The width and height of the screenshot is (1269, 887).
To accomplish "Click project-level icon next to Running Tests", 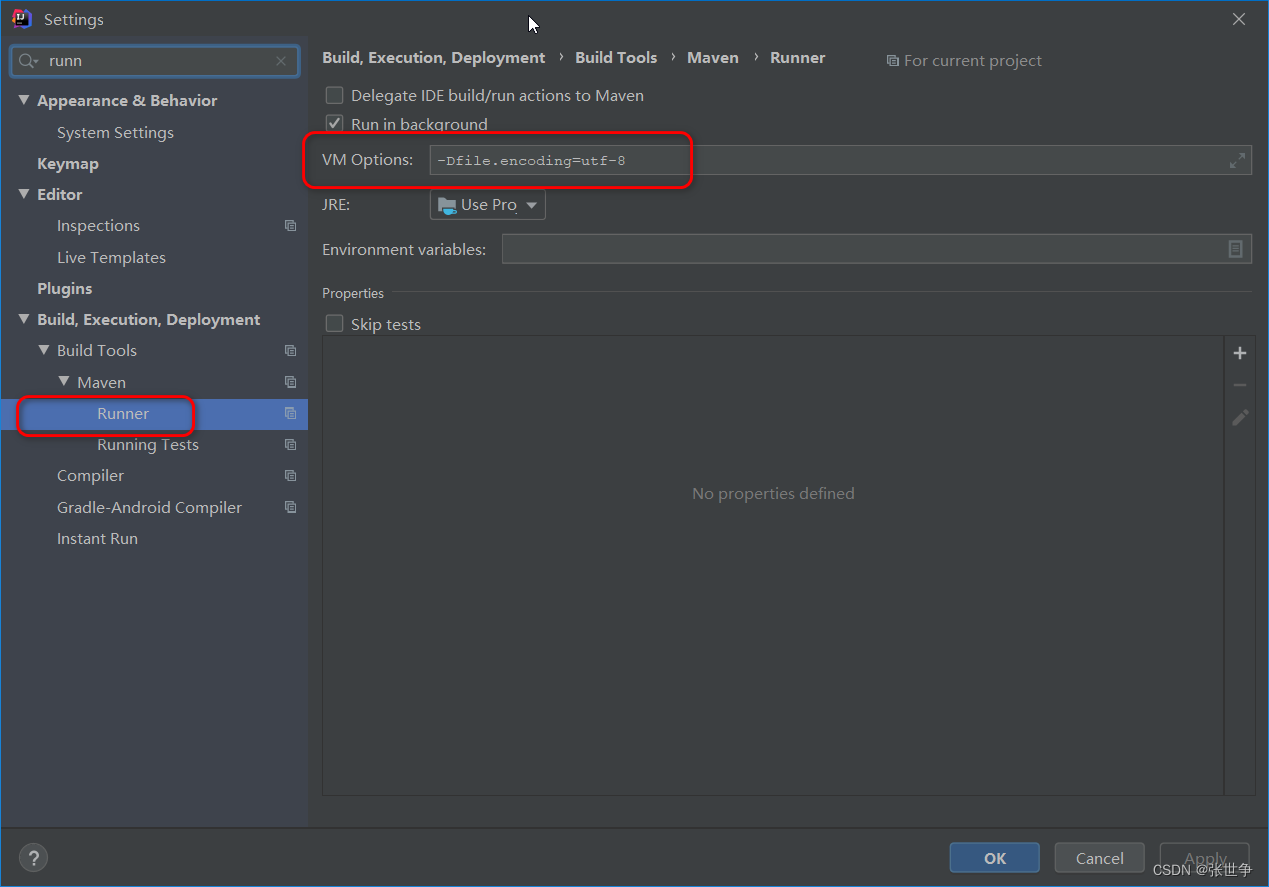I will (290, 445).
